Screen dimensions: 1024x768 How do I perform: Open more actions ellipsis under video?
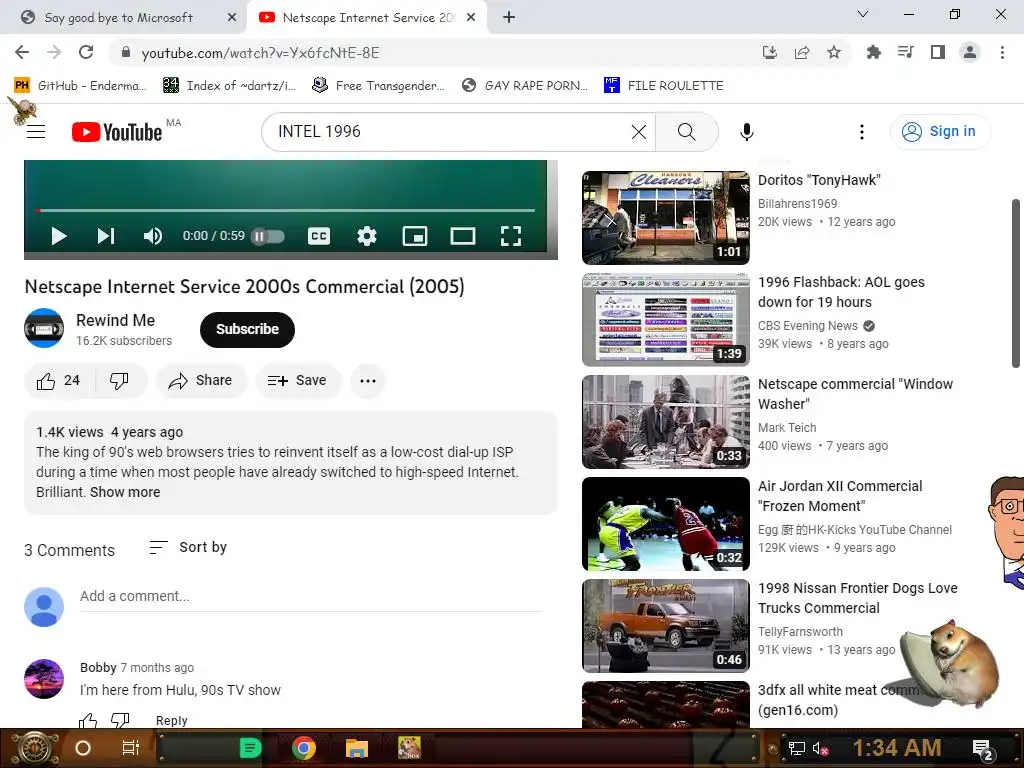[x=368, y=381]
